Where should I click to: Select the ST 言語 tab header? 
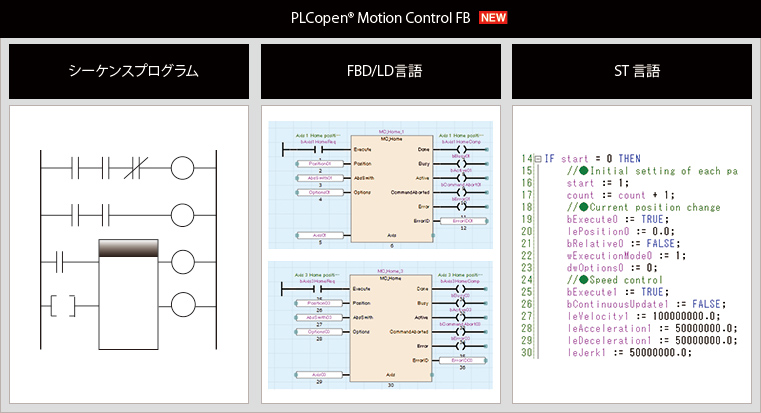pyautogui.click(x=631, y=71)
